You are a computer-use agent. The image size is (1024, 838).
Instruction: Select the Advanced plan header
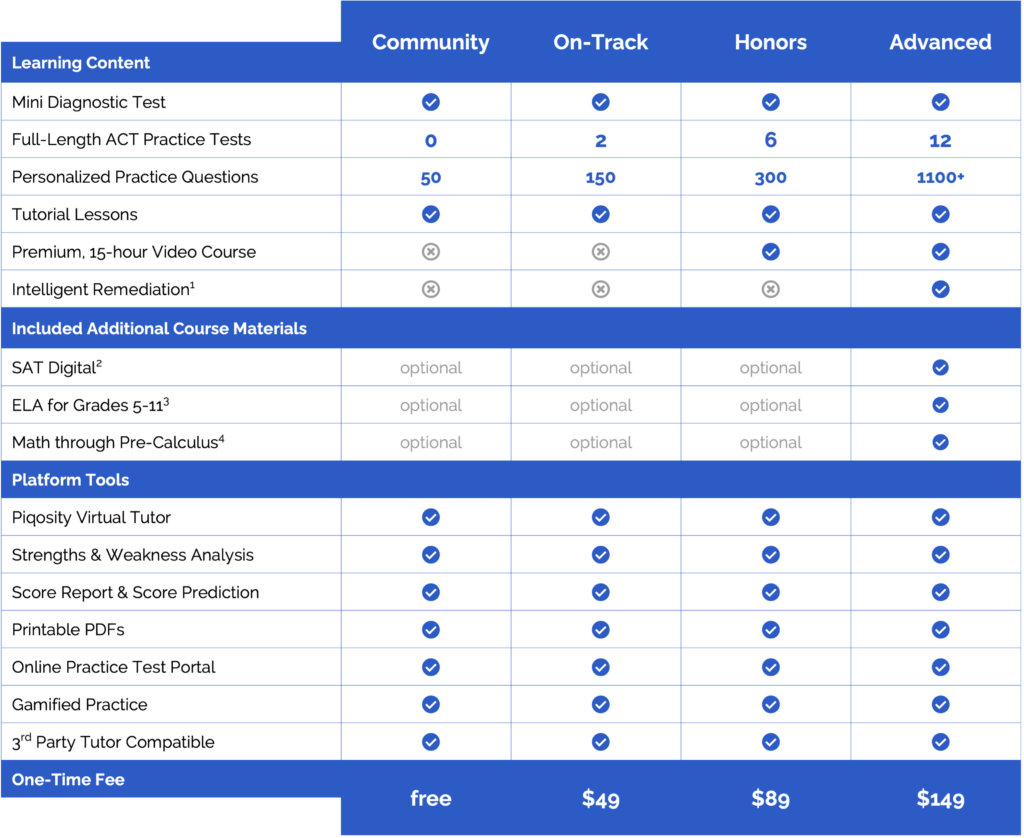click(x=940, y=42)
